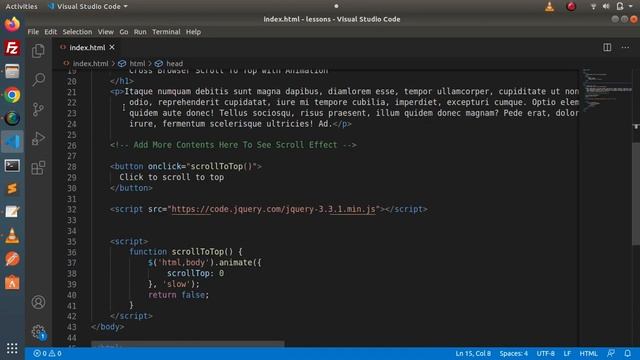
Task: Open network indicator in top bar
Action: click(x=593, y=6)
